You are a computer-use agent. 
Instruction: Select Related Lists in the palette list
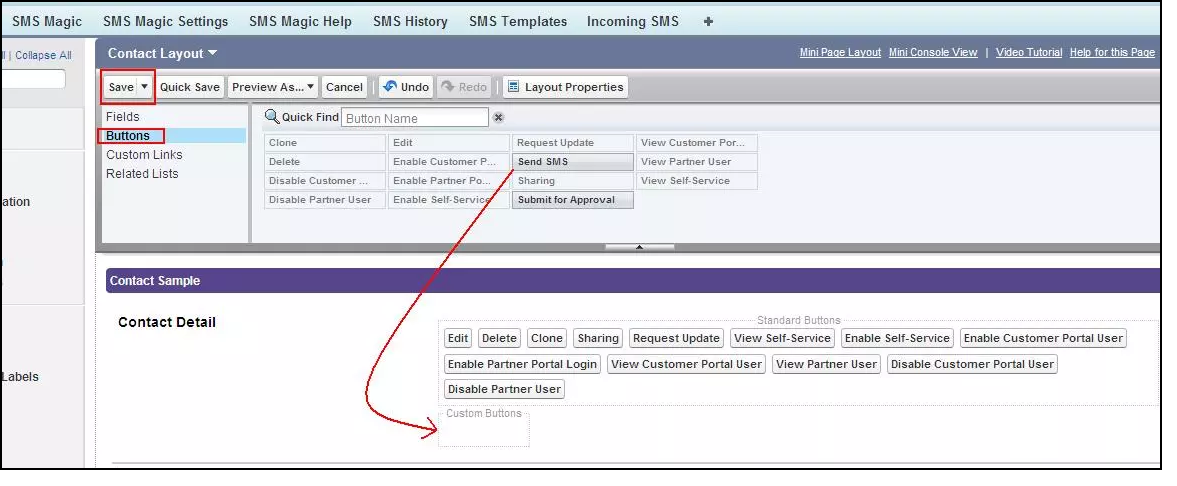pos(142,174)
